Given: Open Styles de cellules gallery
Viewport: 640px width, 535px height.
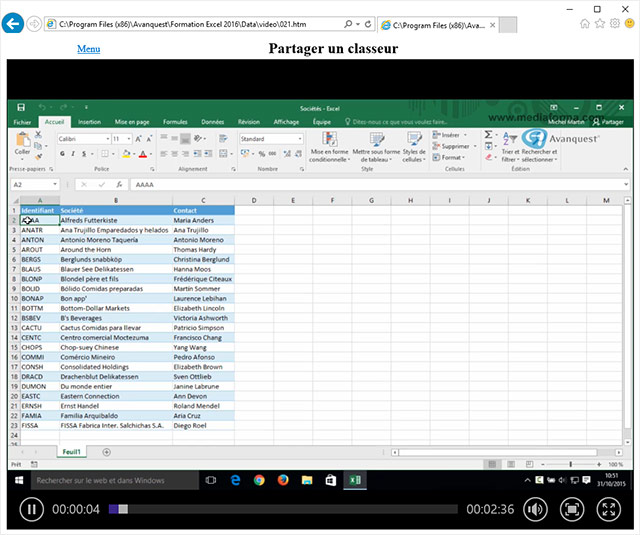Looking at the screenshot, I should pos(414,147).
